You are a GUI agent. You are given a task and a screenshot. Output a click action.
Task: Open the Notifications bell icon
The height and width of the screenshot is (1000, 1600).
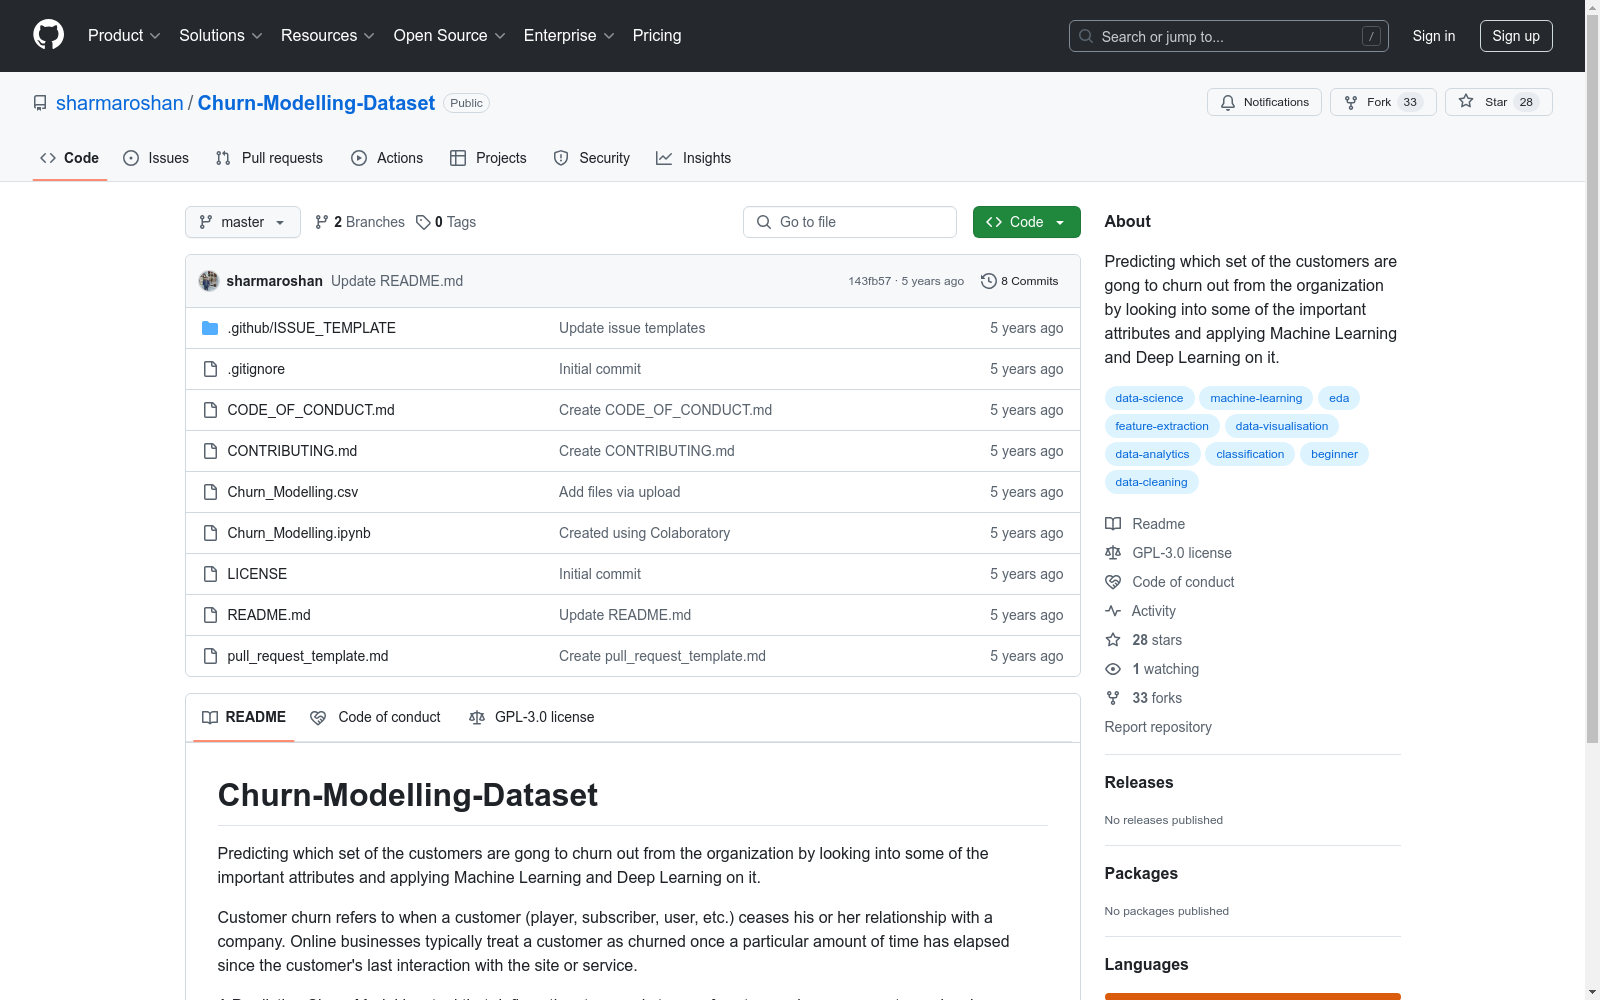(x=1228, y=101)
